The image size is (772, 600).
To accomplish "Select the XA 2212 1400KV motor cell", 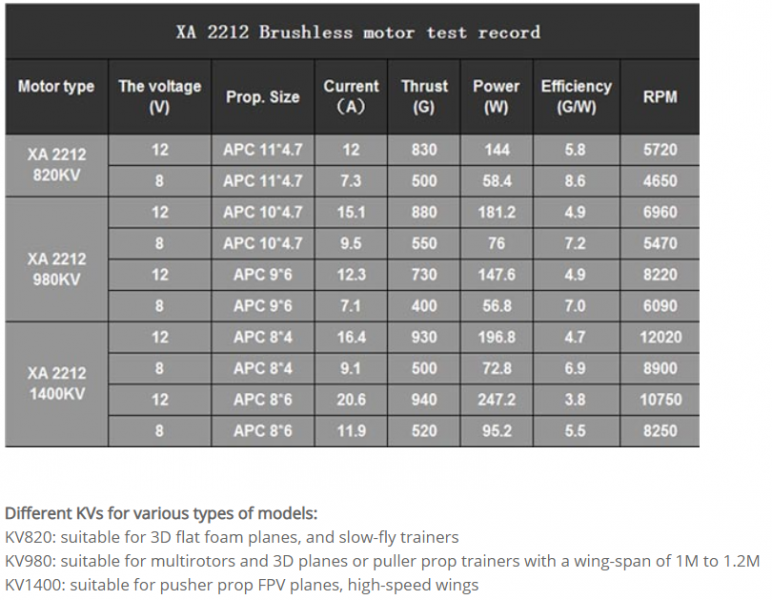I will (56, 384).
